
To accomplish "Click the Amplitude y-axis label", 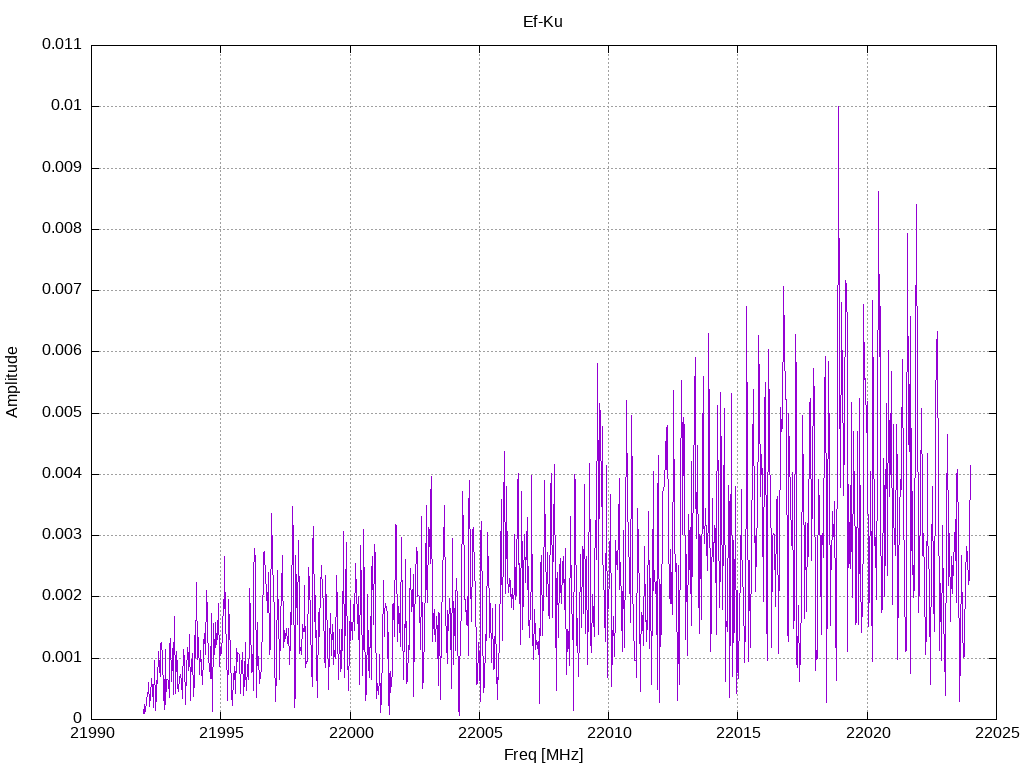I will tap(12, 382).
